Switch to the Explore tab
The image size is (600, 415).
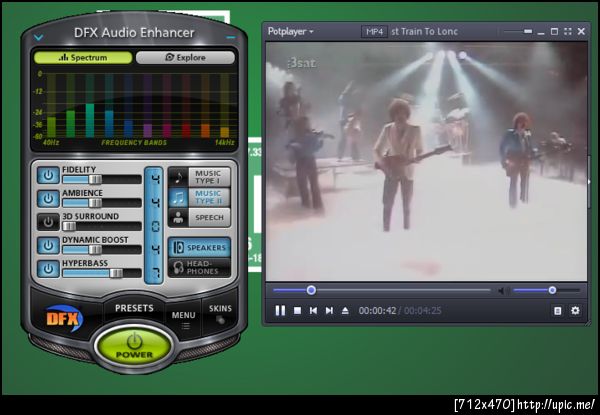tap(185, 57)
